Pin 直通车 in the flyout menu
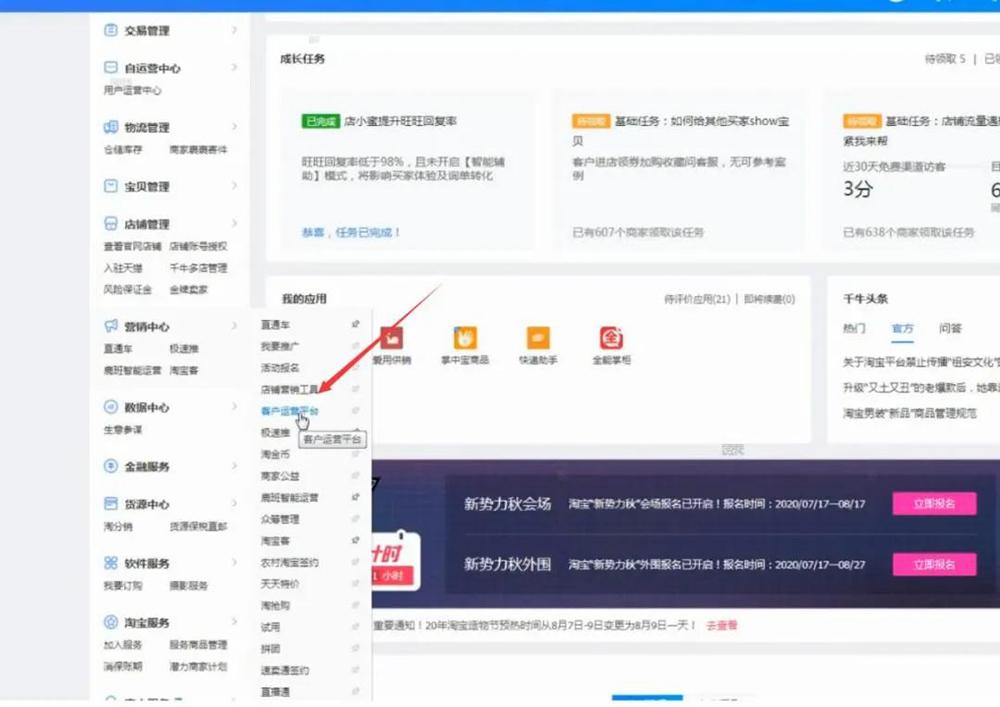 point(355,324)
